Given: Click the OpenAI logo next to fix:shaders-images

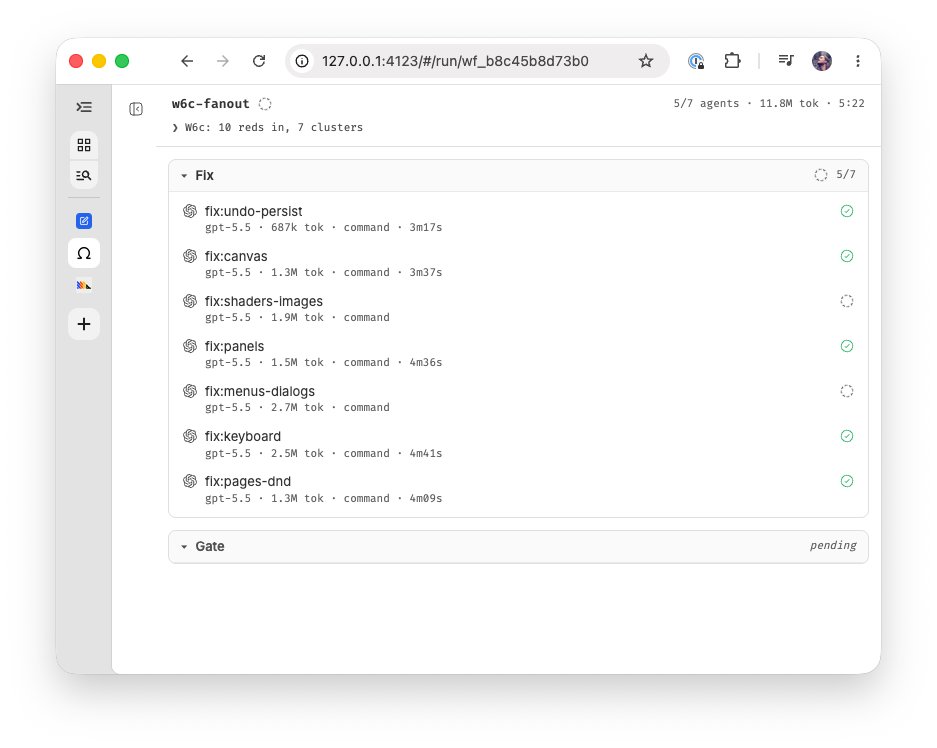Looking at the screenshot, I should pos(190,301).
